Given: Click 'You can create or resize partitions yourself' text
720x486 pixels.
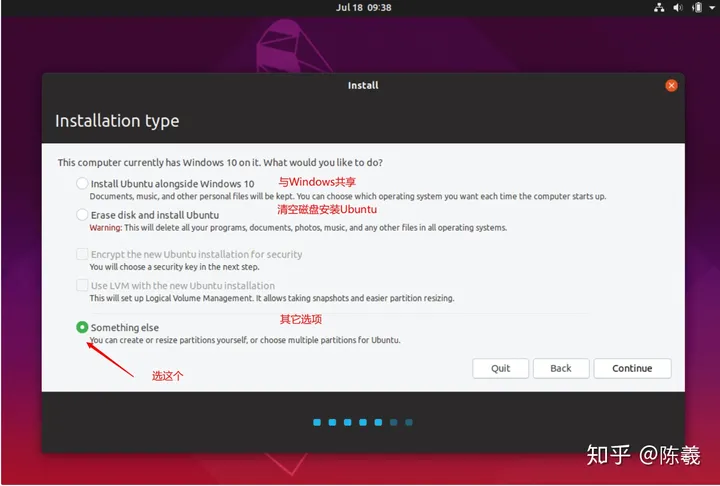Looking at the screenshot, I should (245, 340).
